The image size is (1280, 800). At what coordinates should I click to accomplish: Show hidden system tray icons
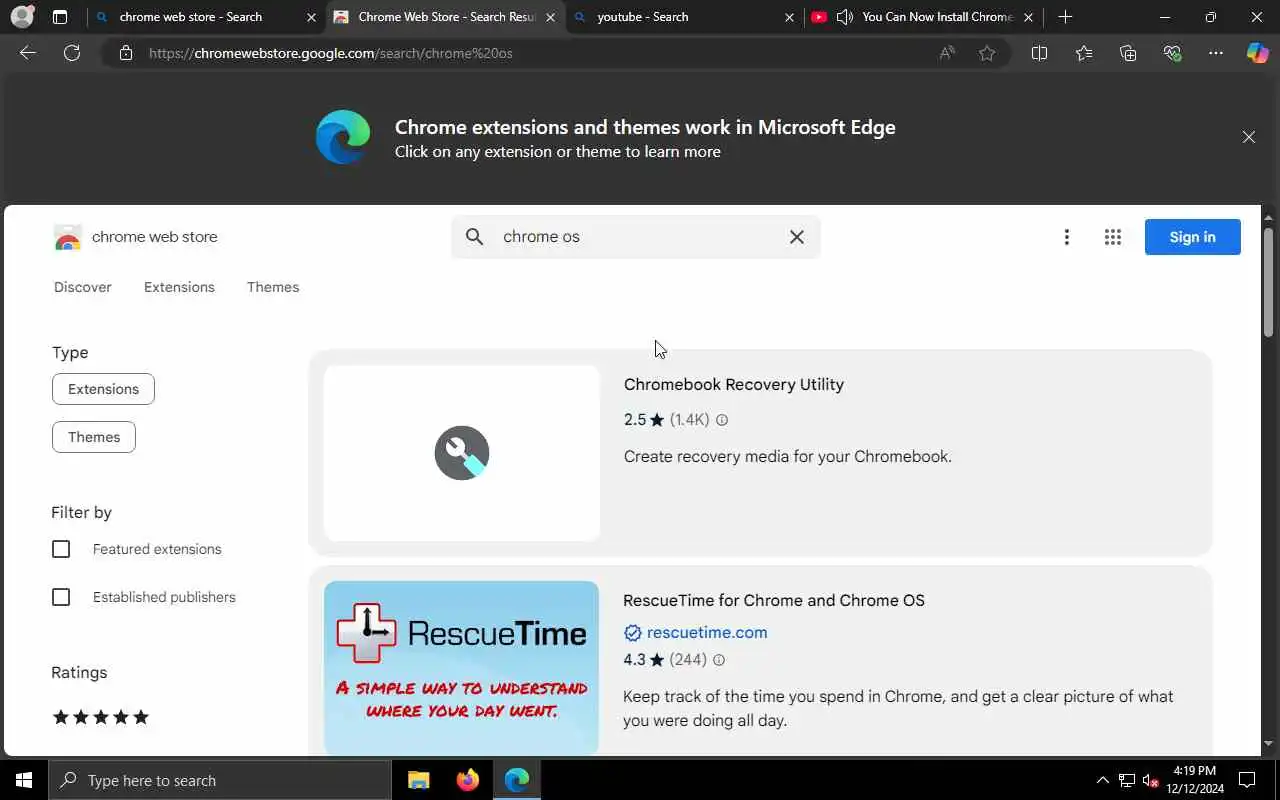[1103, 780]
